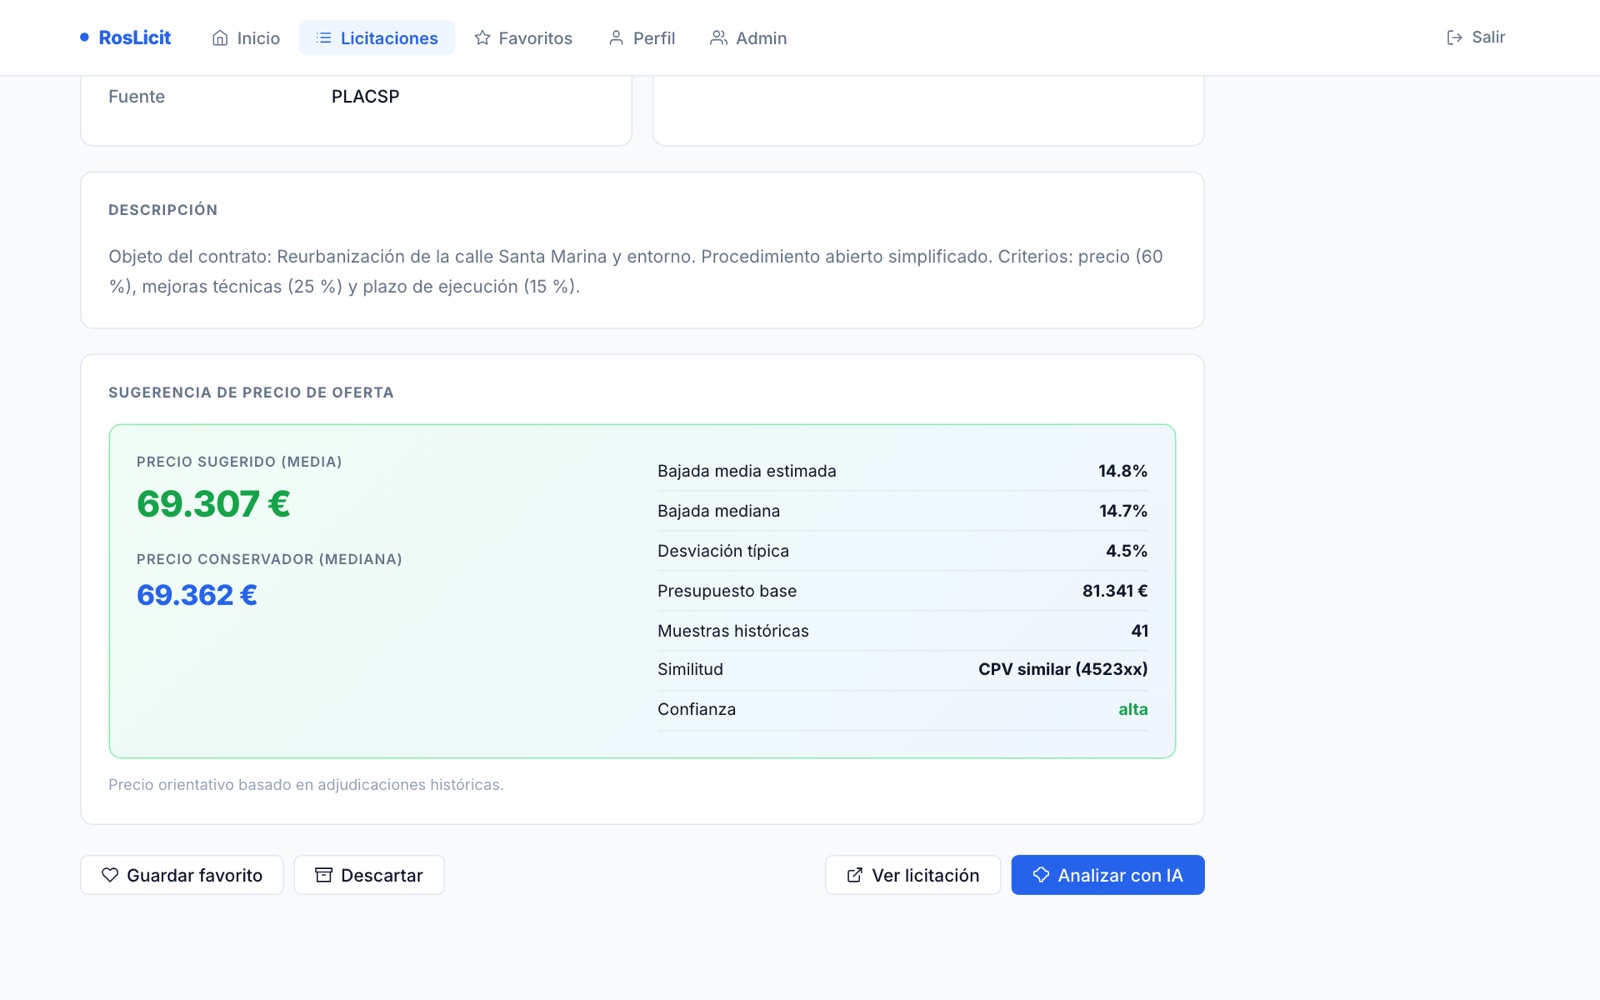Click the users icon beside Admin
This screenshot has height=1000, width=1600.
coord(718,38)
